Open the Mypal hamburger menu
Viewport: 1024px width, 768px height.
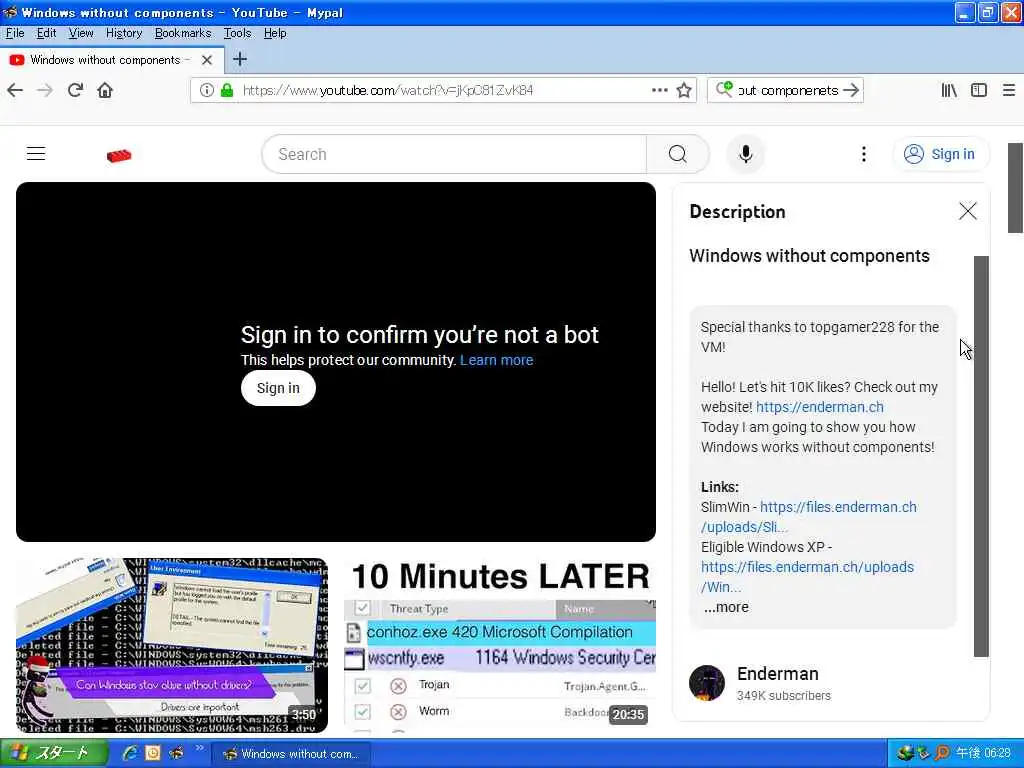(x=1008, y=90)
